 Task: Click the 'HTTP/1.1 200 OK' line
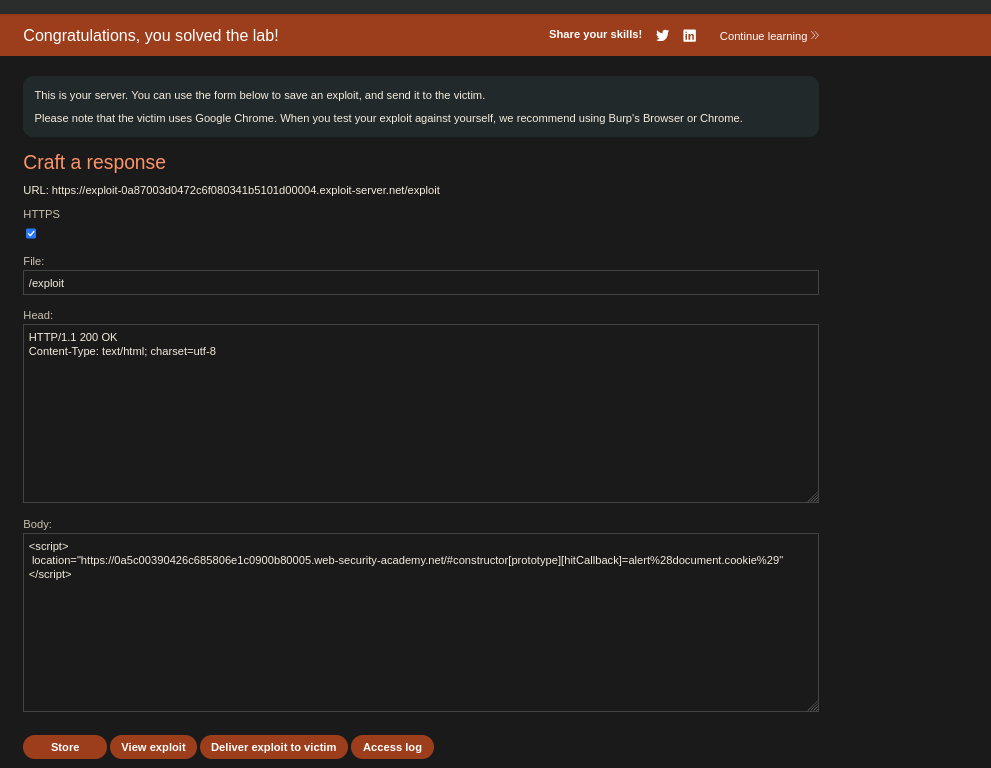click(73, 337)
